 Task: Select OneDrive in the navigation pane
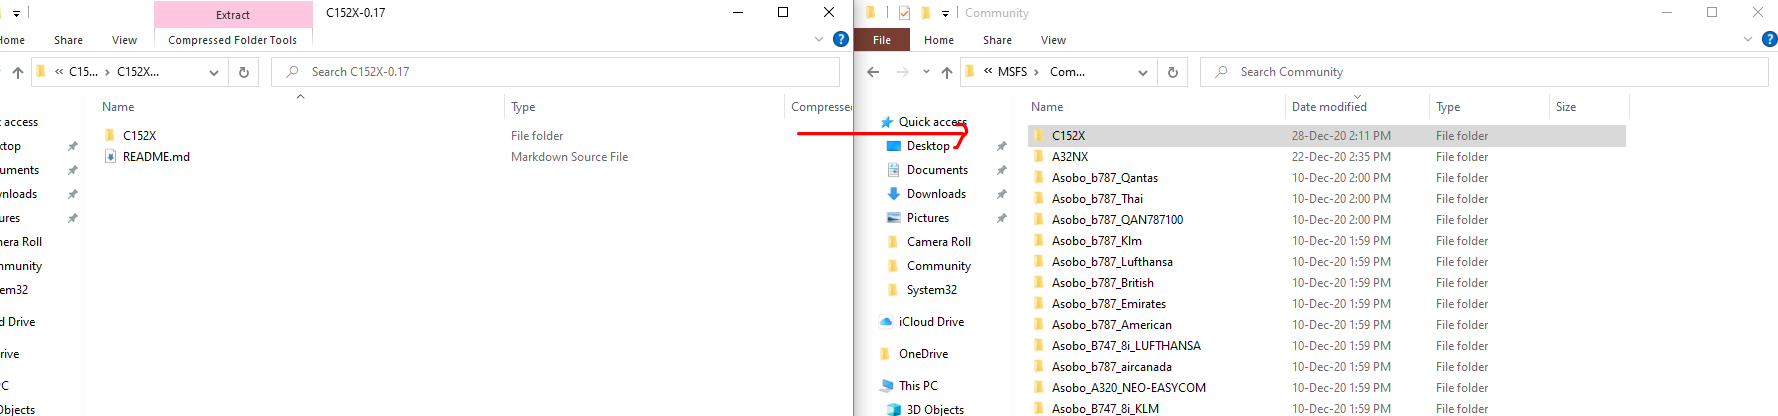[922, 354]
